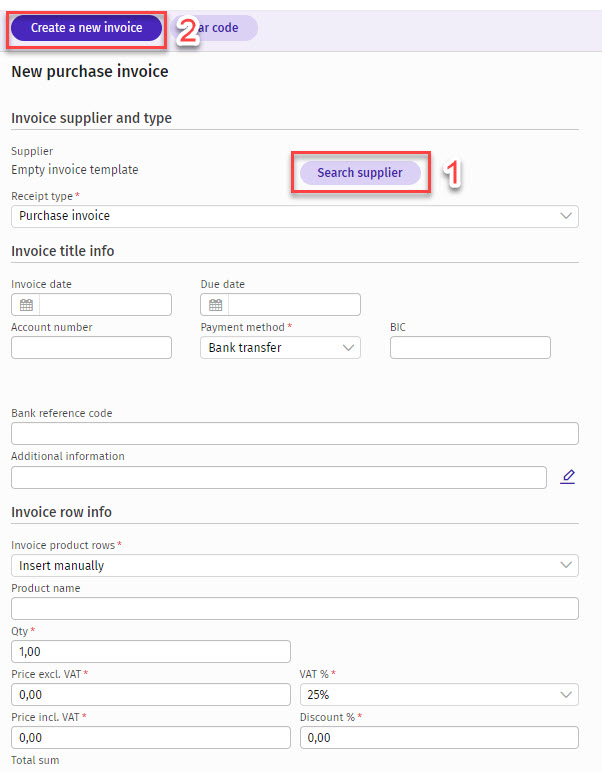Screen dimensions: 602x772
Task: Click the Search supplier button
Action: pyautogui.click(x=360, y=173)
